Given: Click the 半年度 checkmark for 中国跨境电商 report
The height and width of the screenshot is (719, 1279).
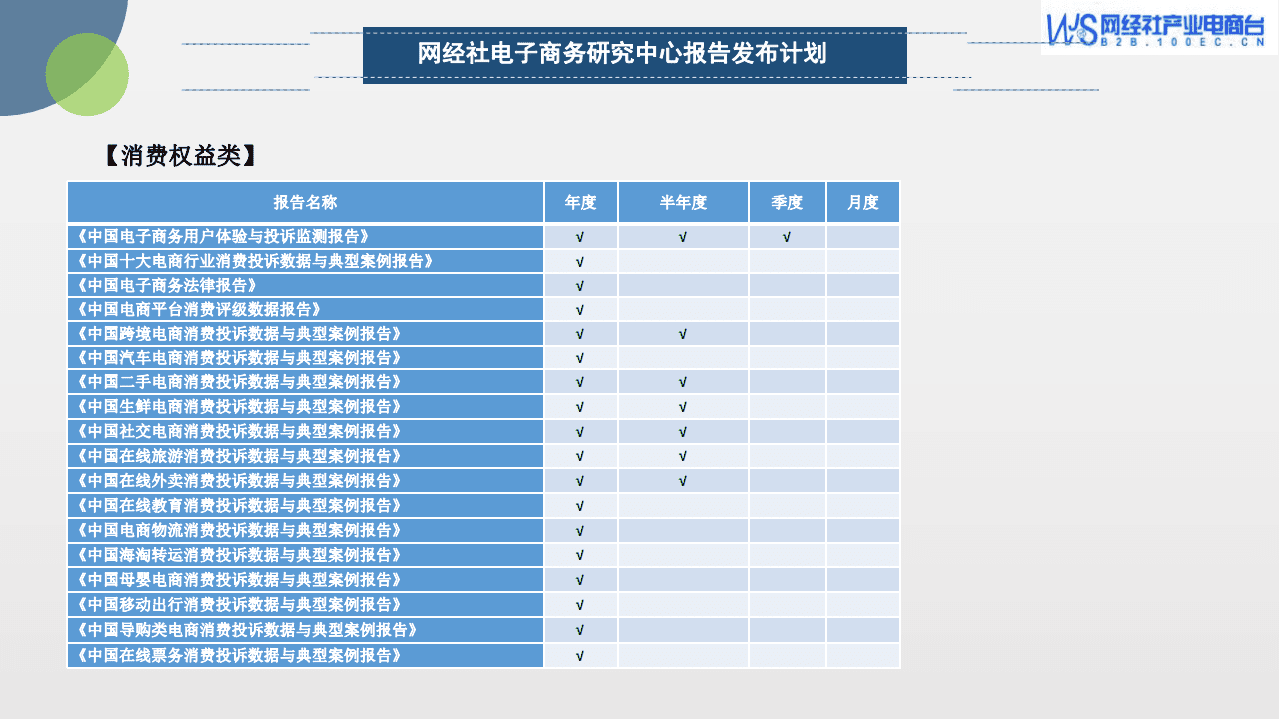Looking at the screenshot, I should (x=683, y=333).
